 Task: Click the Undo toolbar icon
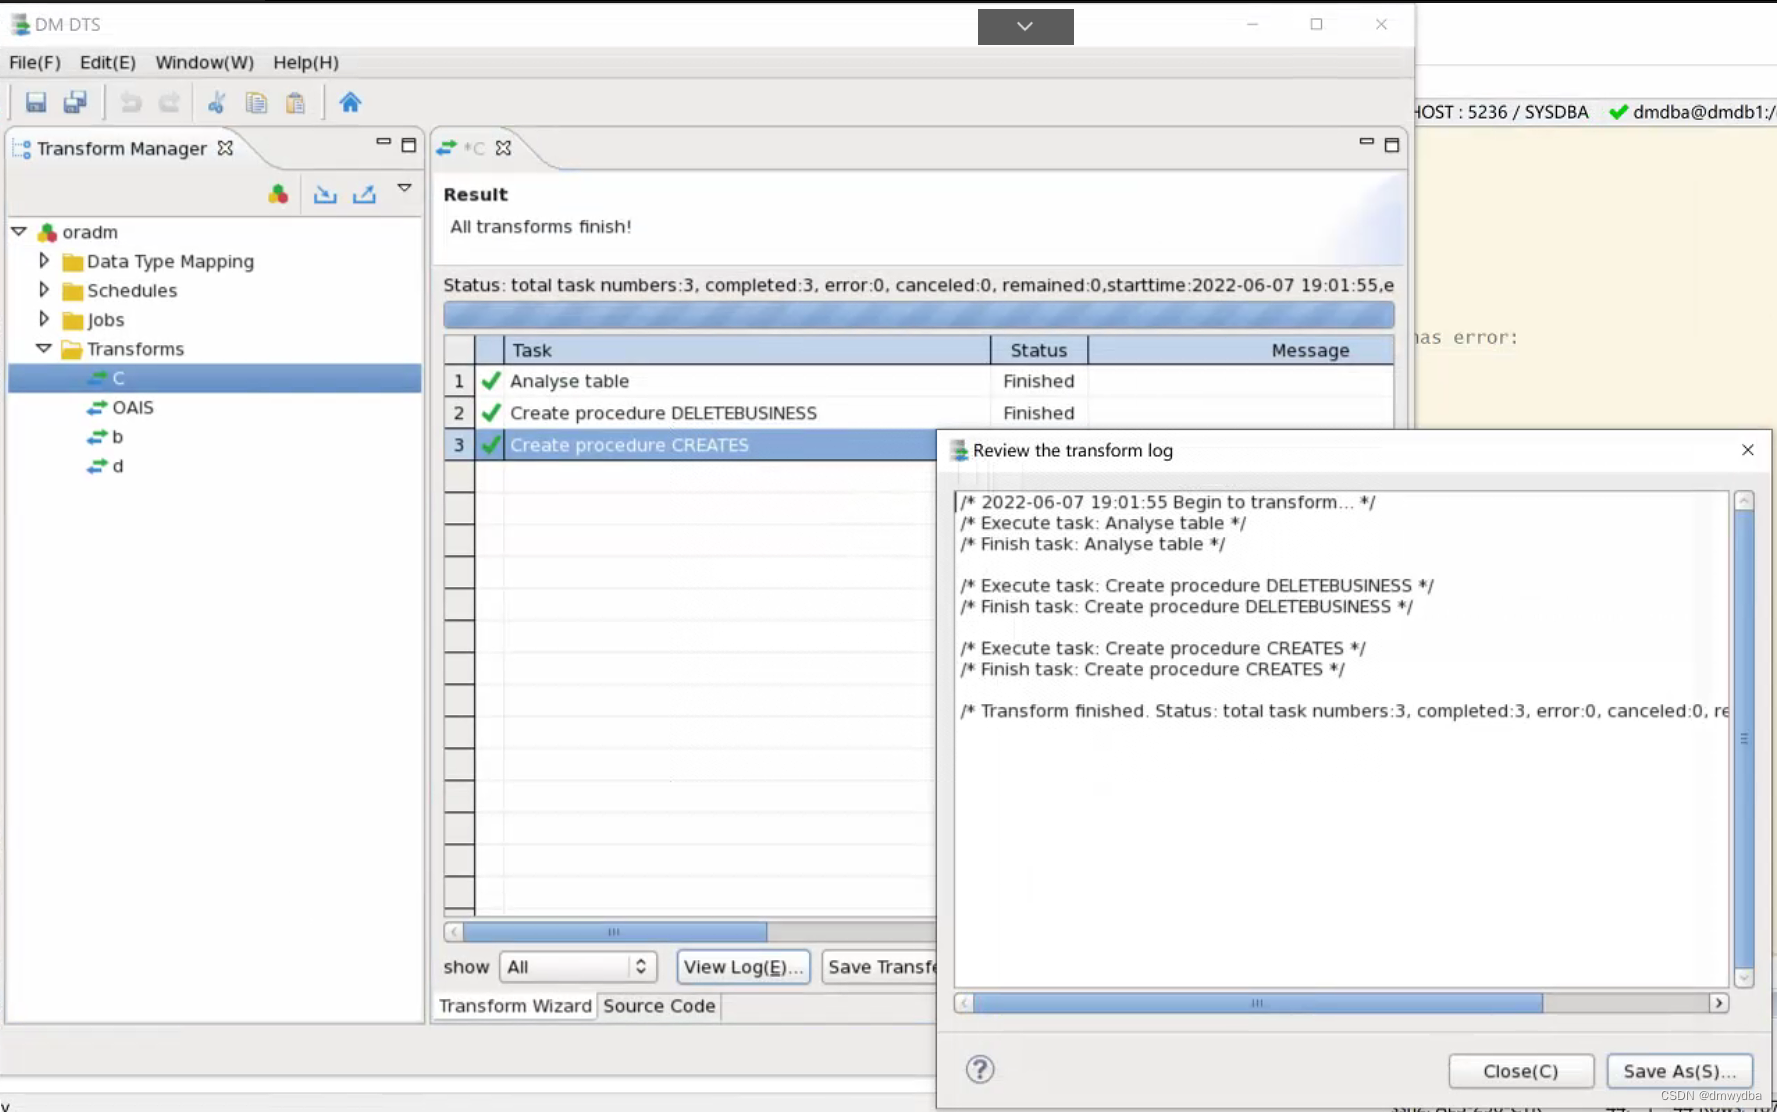[130, 102]
